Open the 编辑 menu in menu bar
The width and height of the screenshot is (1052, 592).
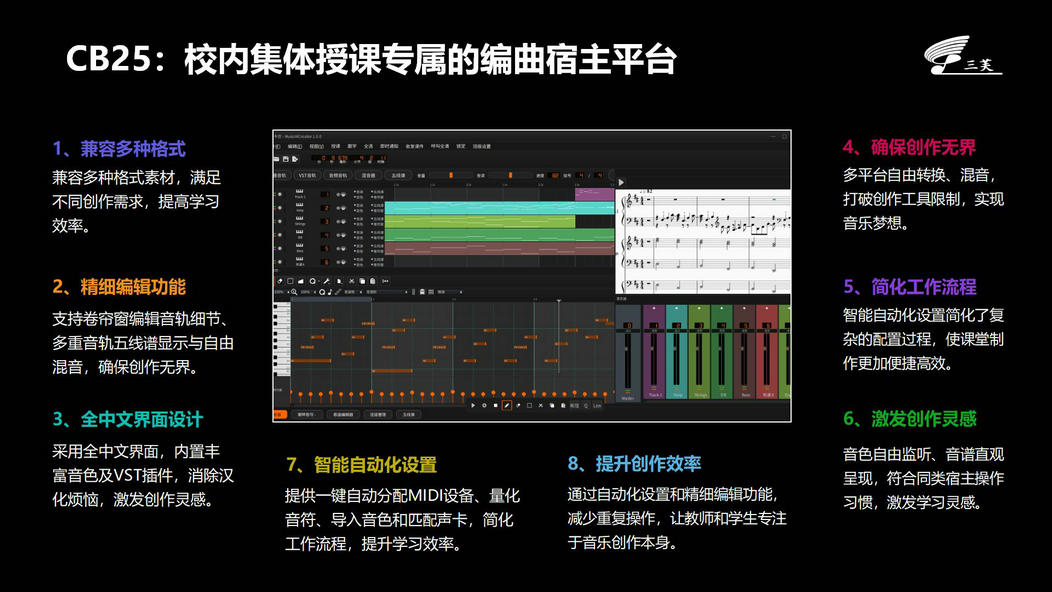pyautogui.click(x=295, y=146)
